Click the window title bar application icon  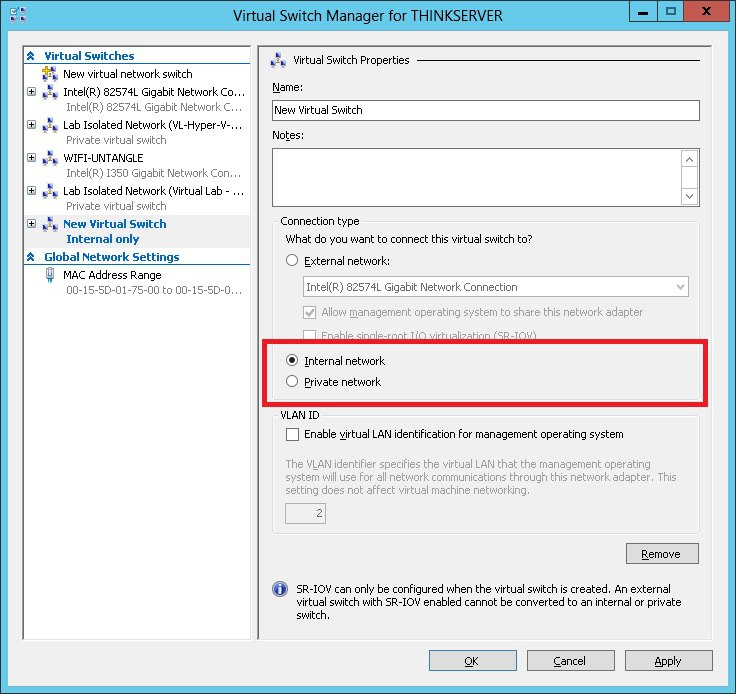pyautogui.click(x=18, y=14)
